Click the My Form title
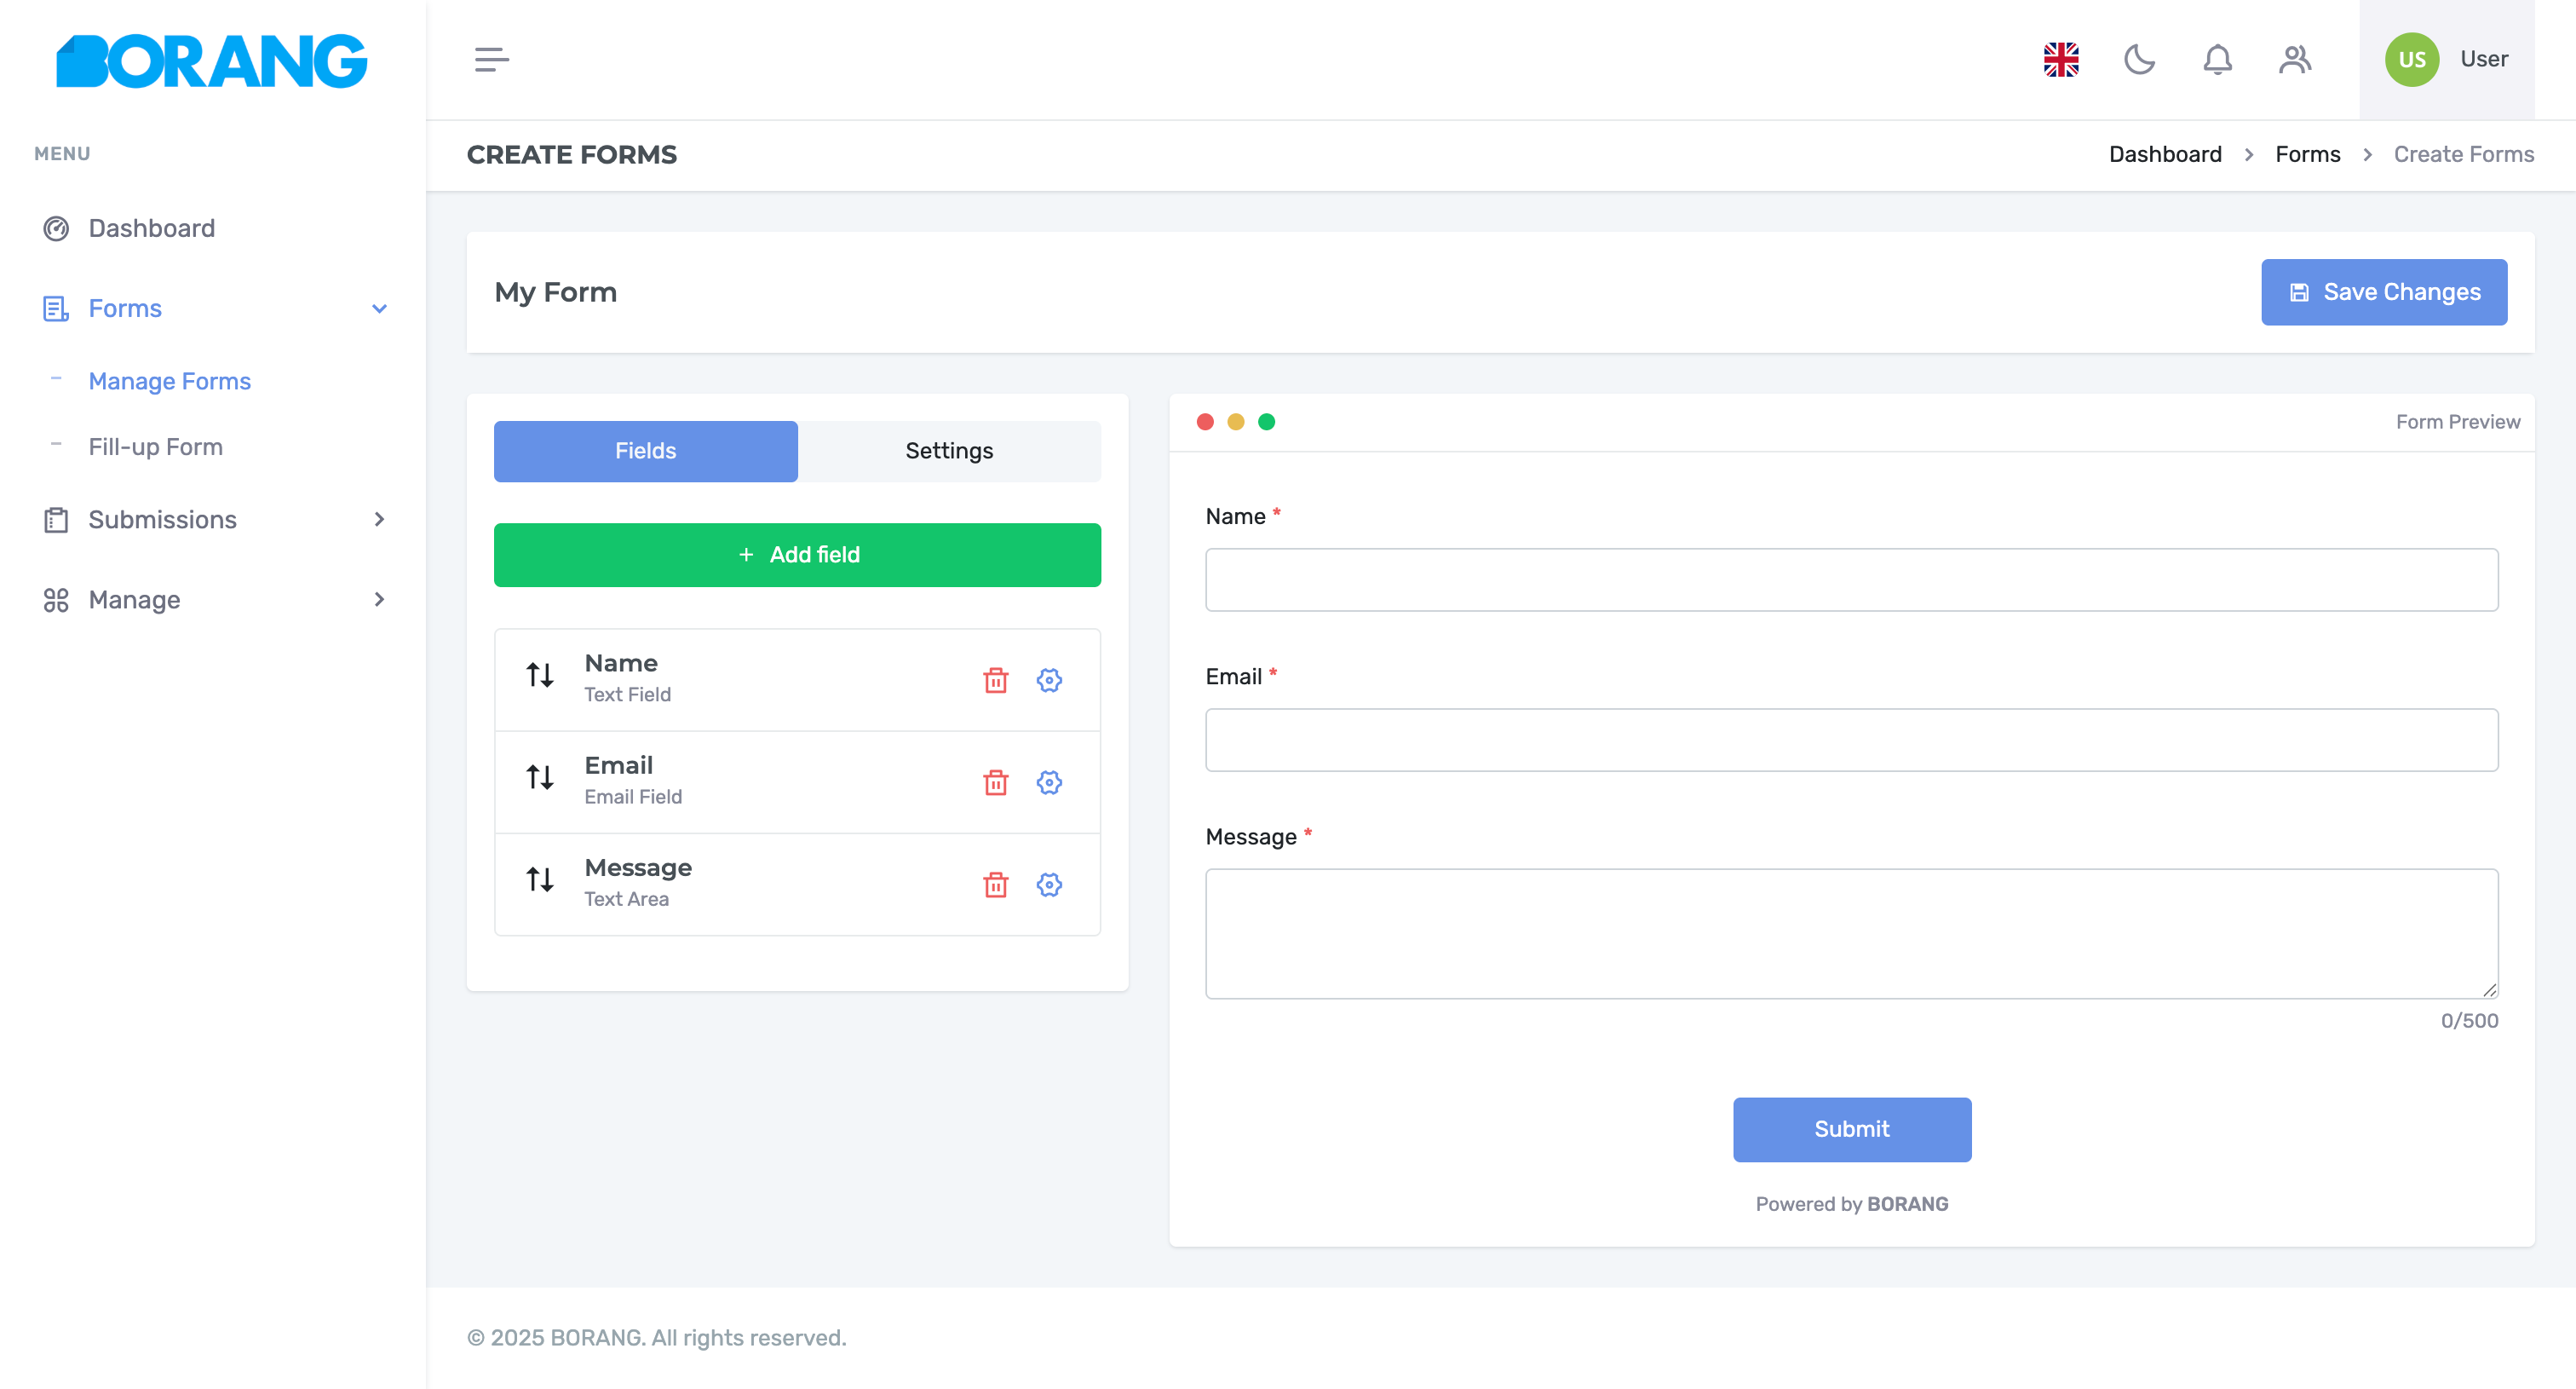 click(556, 293)
